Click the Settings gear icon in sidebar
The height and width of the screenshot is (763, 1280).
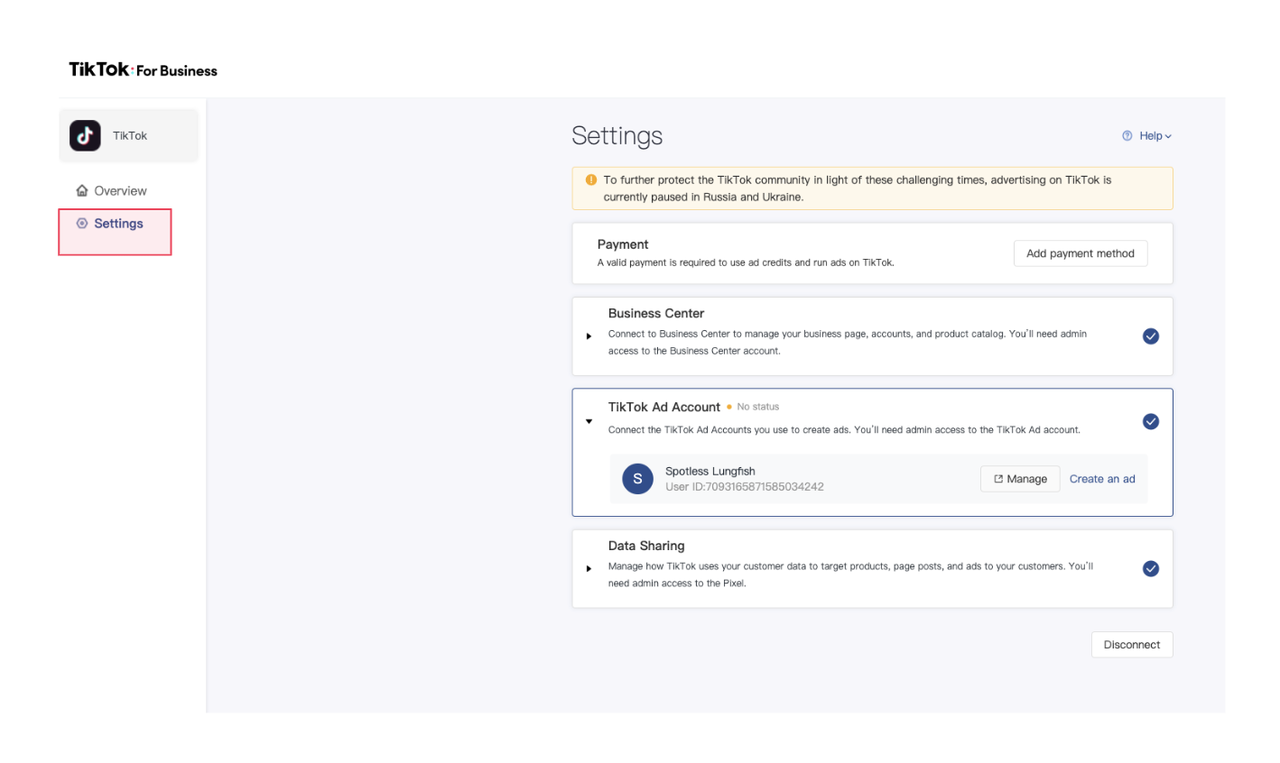[x=82, y=224]
